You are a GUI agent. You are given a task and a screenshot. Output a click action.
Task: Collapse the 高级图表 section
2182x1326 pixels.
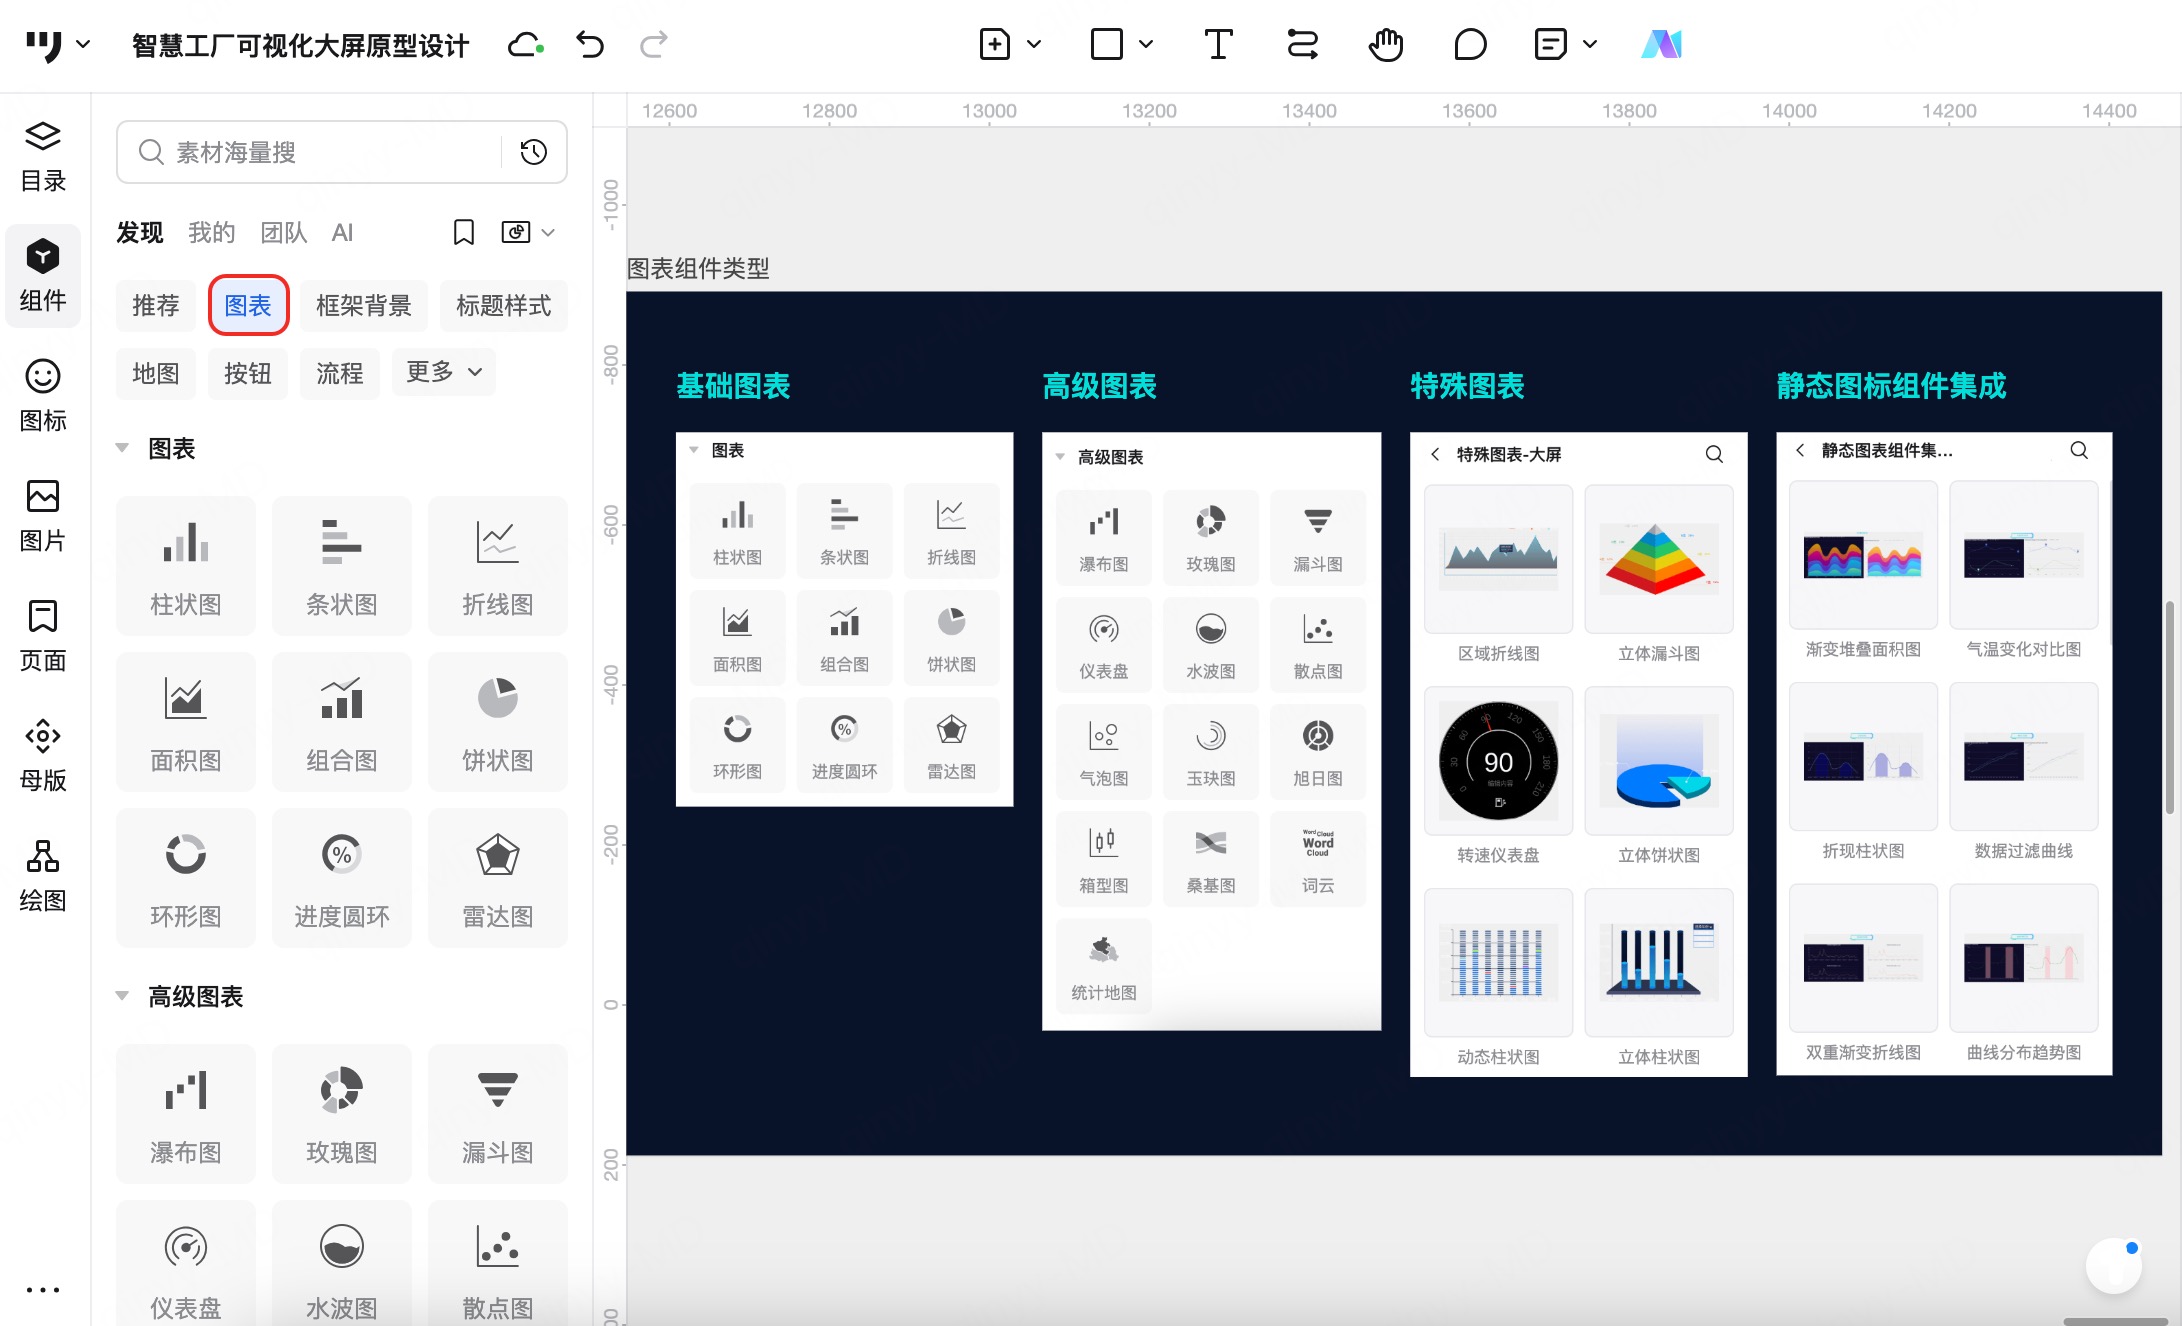coord(122,996)
